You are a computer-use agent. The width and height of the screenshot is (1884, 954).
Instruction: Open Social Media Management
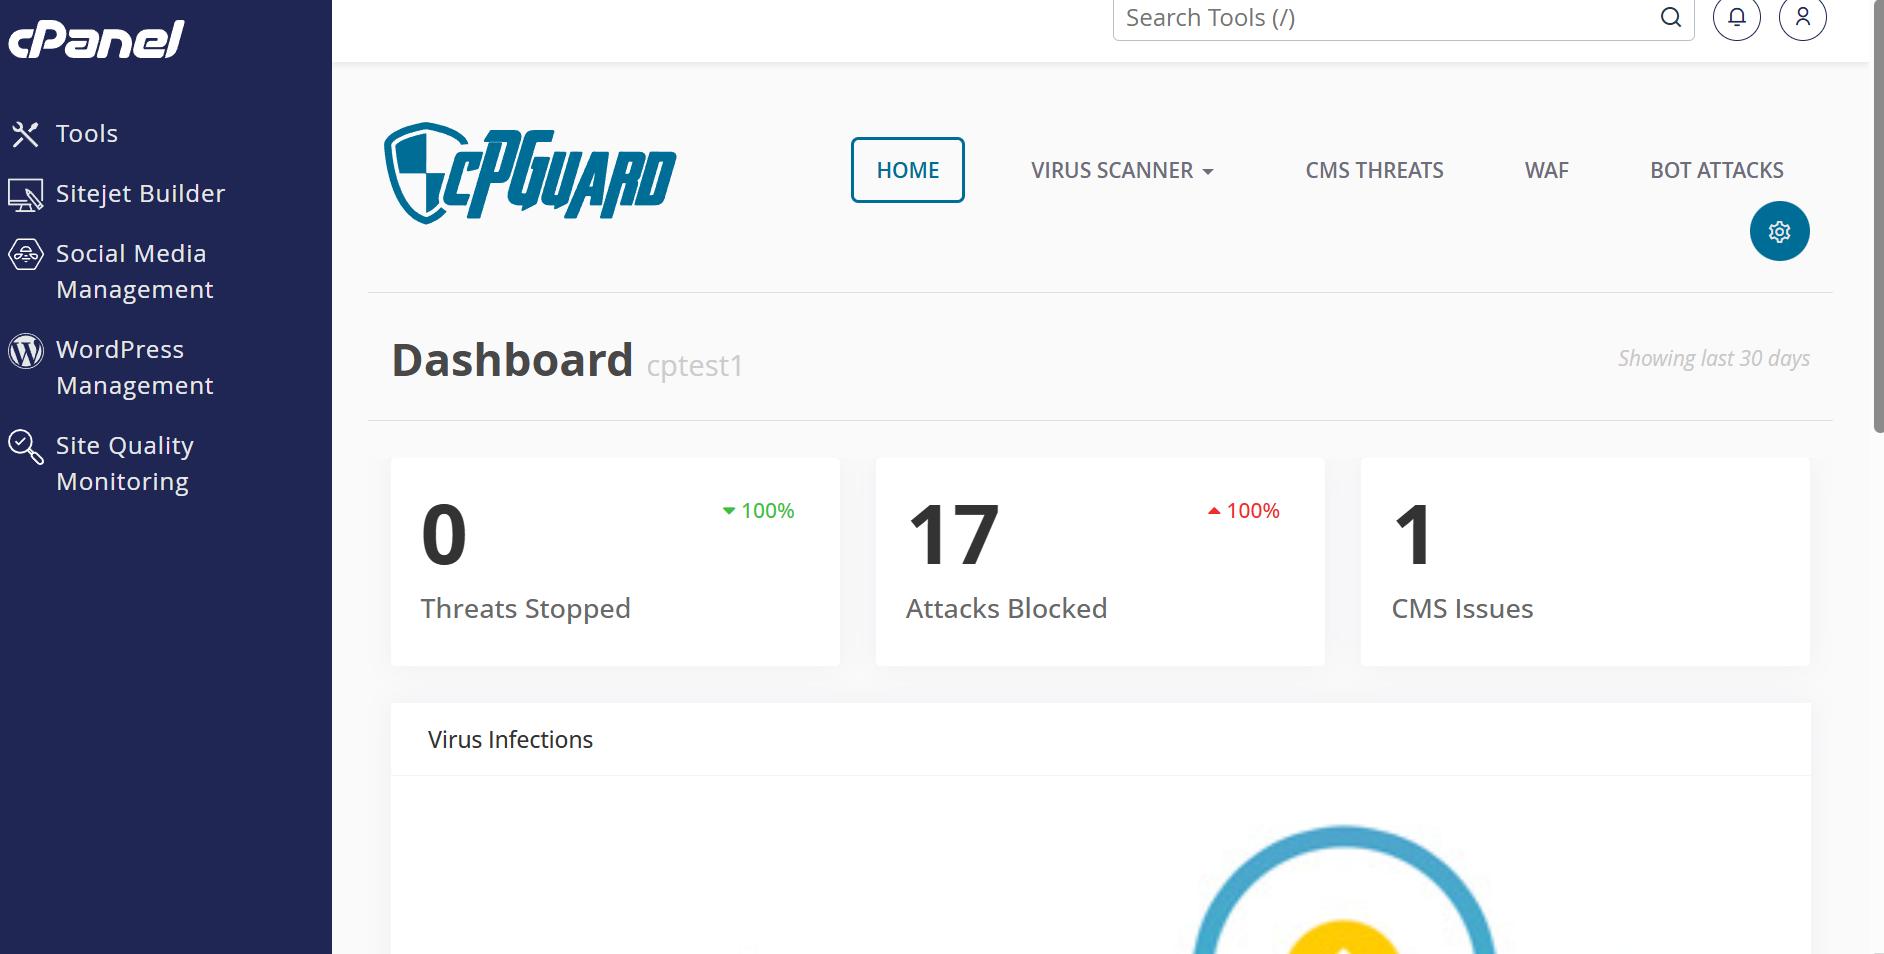tap(134, 271)
